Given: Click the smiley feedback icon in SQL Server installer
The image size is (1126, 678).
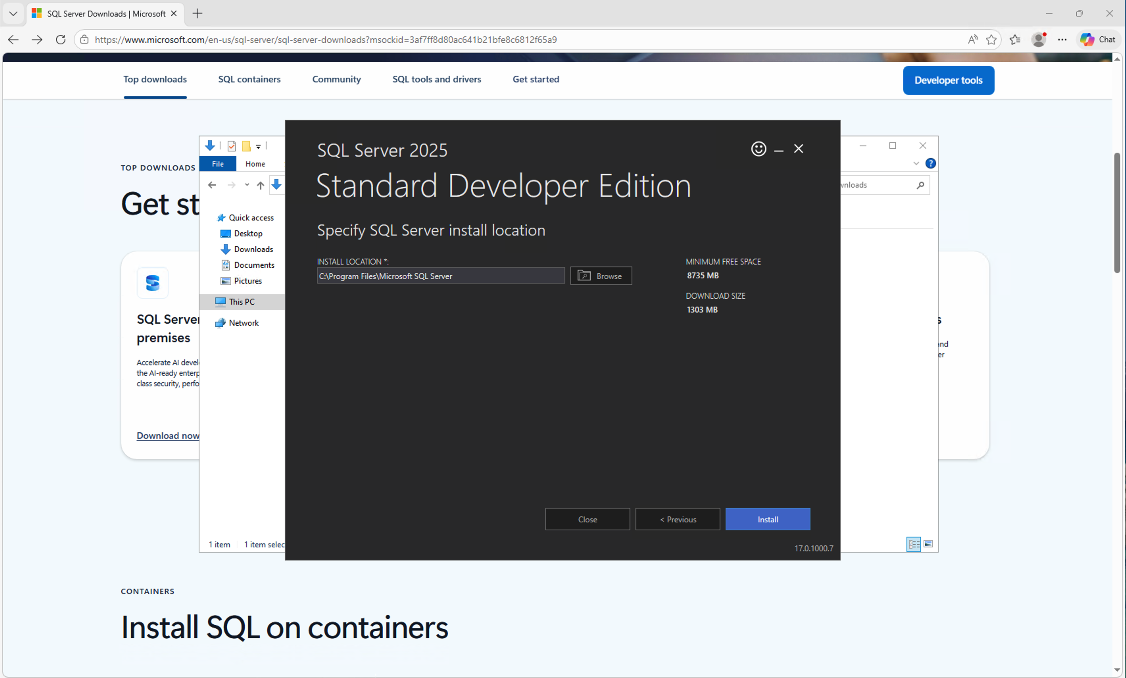Looking at the screenshot, I should [758, 149].
